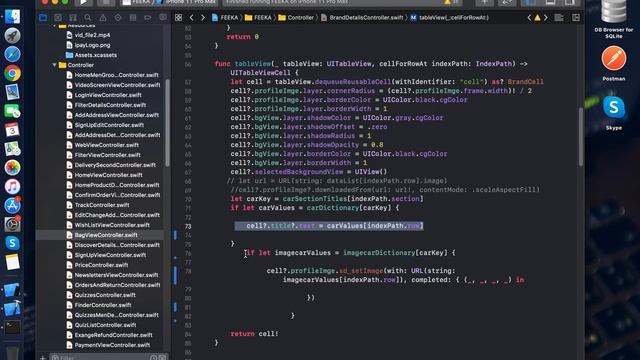Toggle the debug area visibility

550,2
